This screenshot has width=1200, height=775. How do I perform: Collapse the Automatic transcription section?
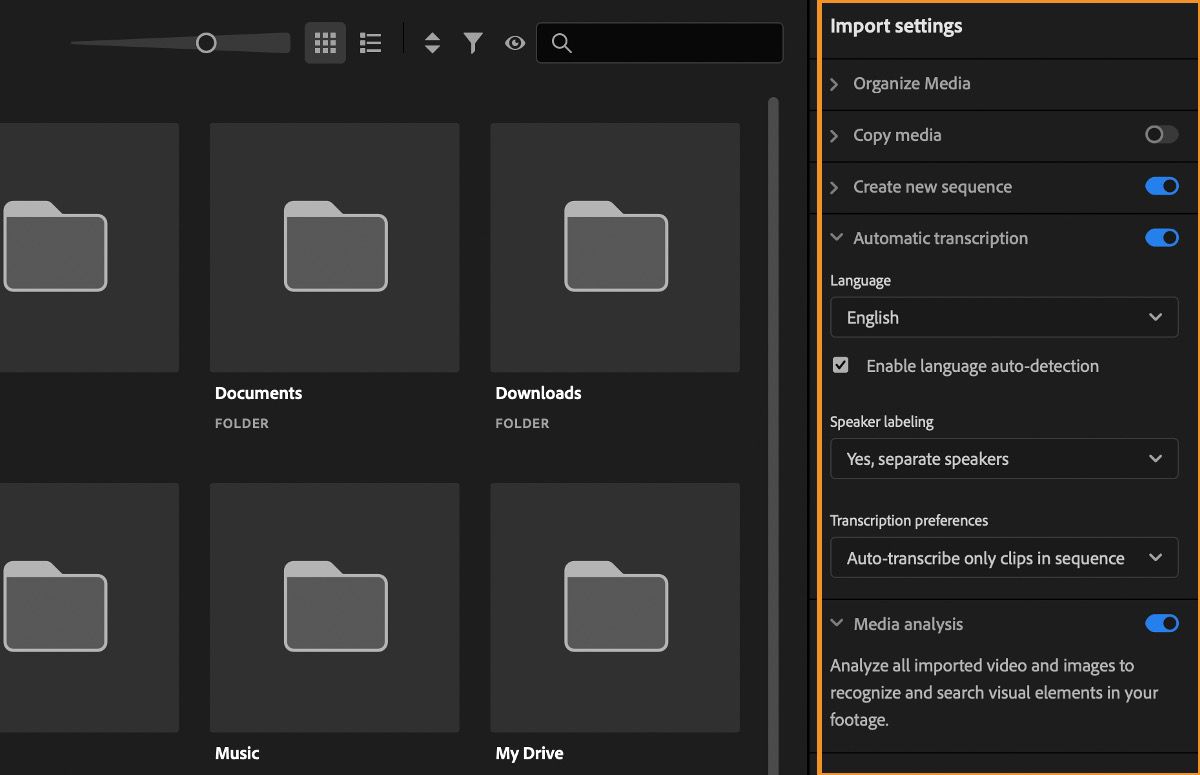(x=836, y=238)
